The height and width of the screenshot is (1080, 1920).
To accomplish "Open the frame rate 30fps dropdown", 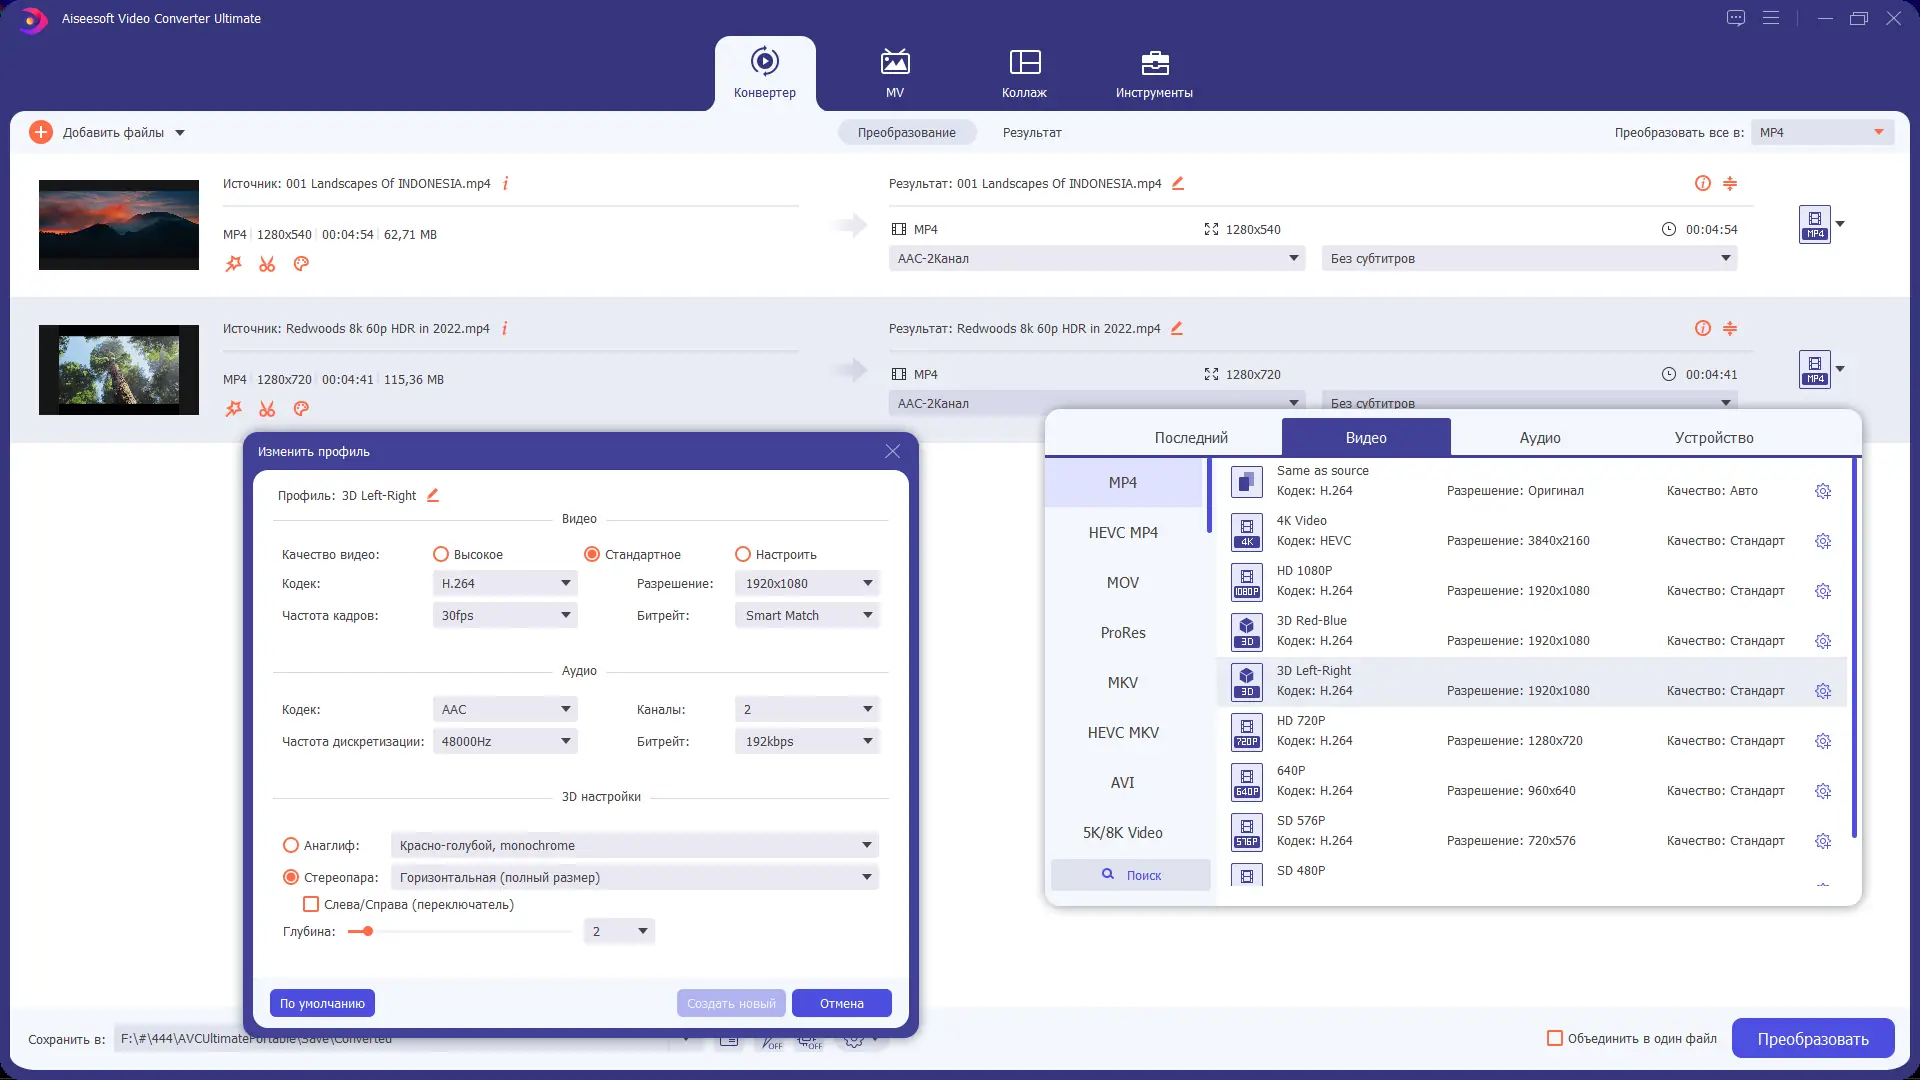I will tap(505, 615).
